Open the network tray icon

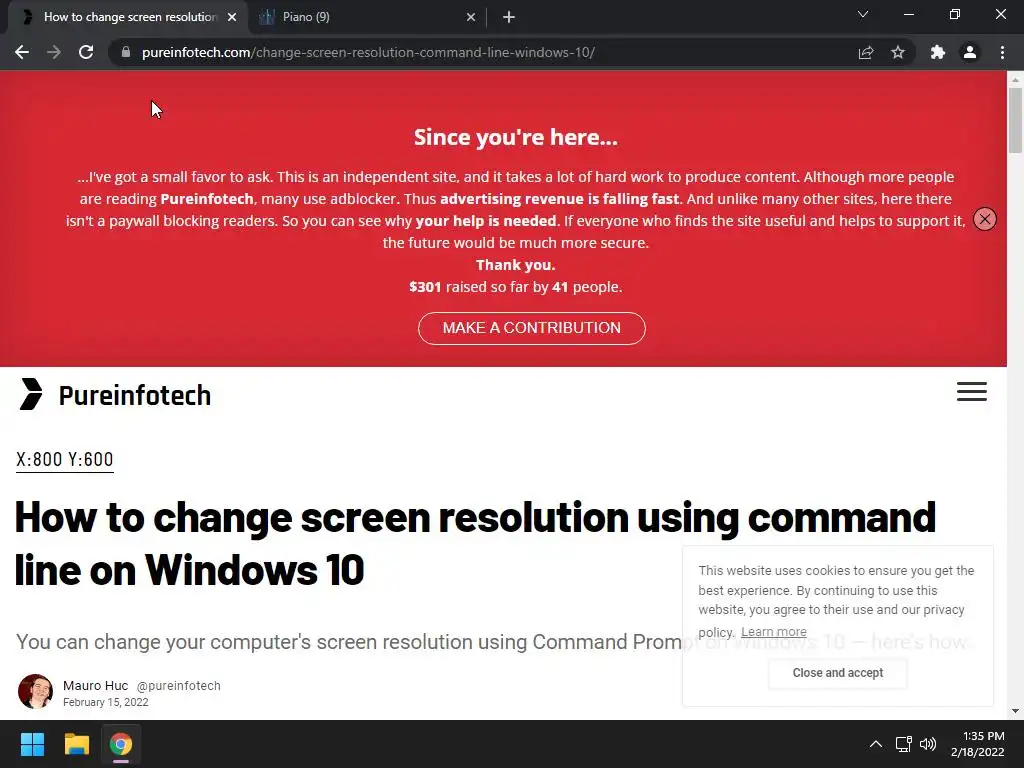[904, 744]
